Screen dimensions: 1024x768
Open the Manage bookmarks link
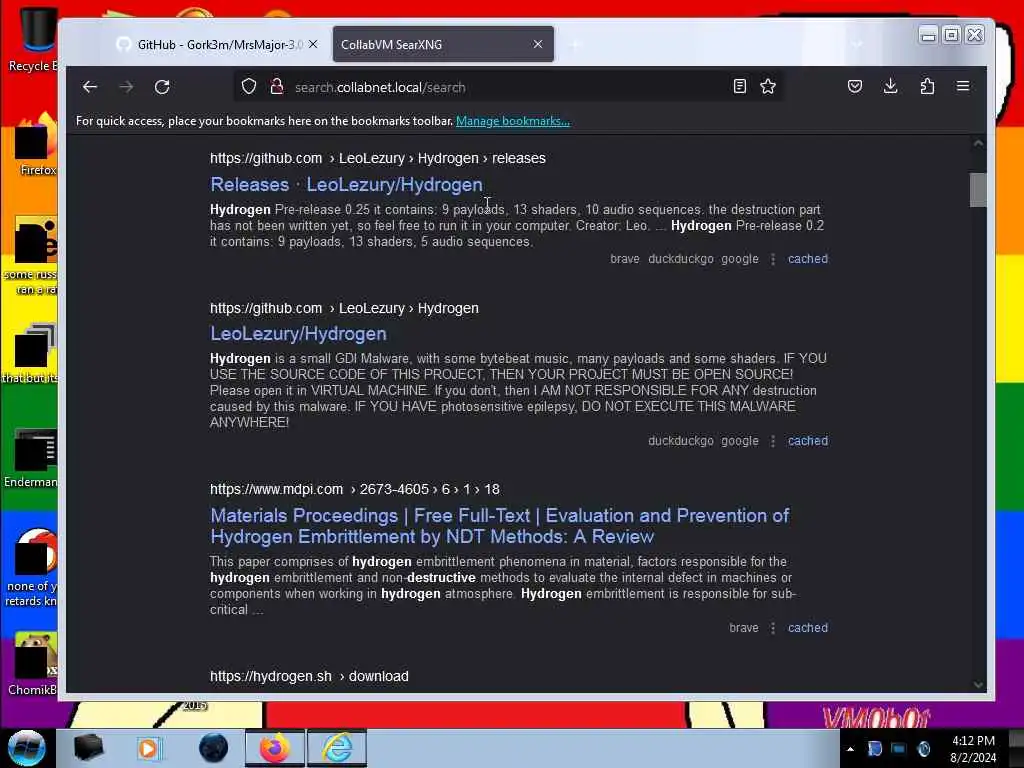(x=513, y=121)
